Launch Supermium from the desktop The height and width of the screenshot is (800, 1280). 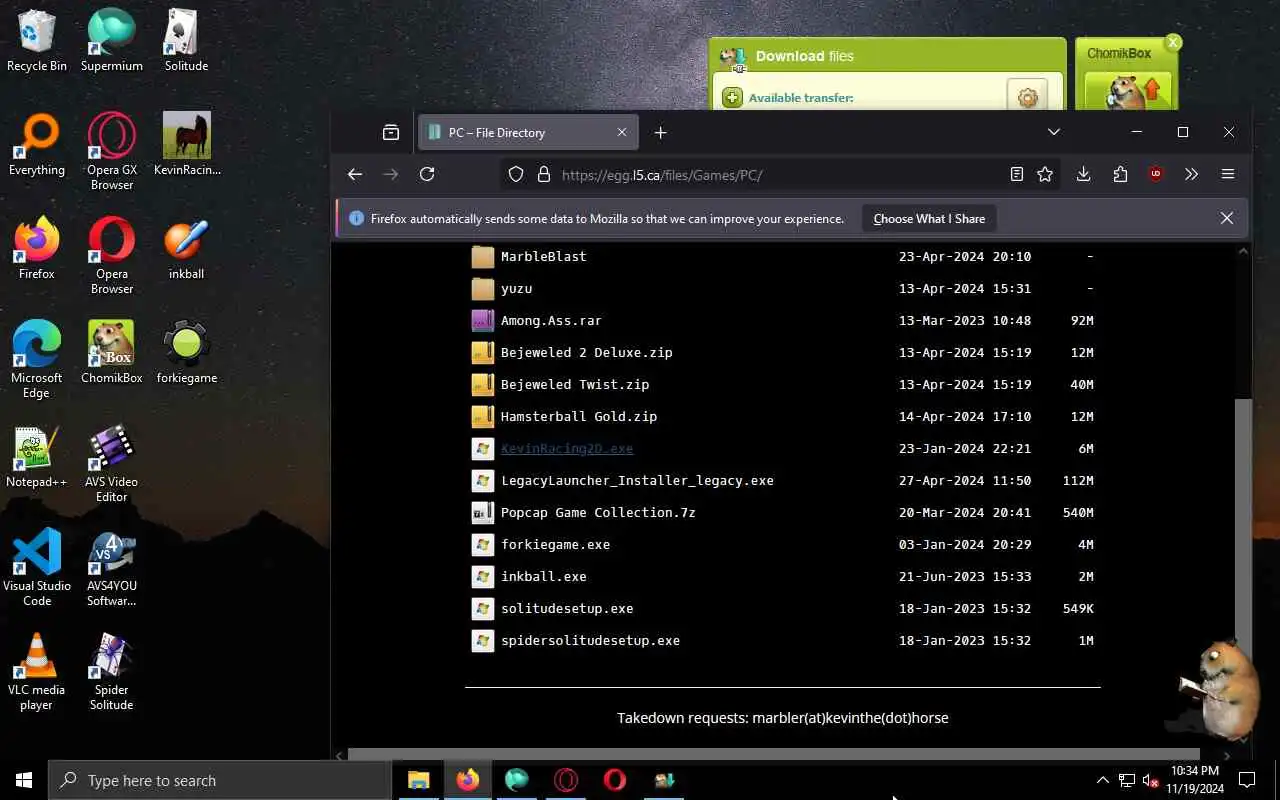[112, 41]
